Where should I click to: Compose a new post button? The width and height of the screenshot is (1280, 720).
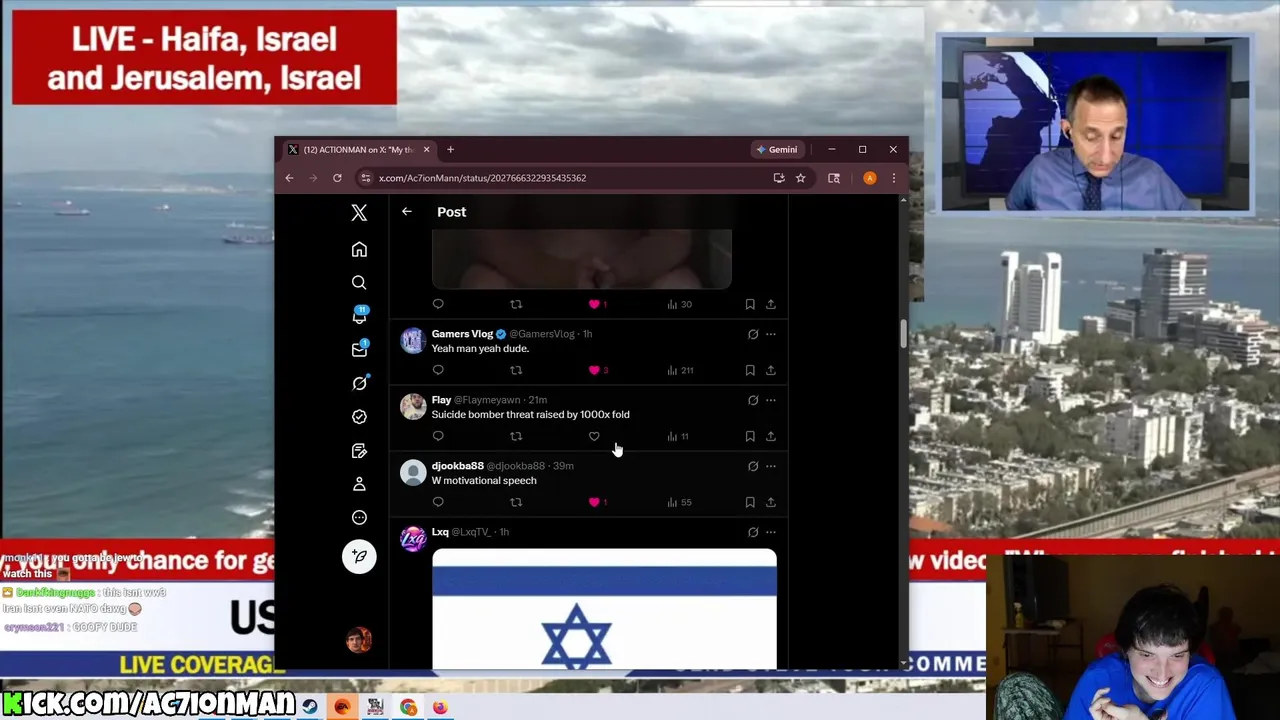click(359, 557)
